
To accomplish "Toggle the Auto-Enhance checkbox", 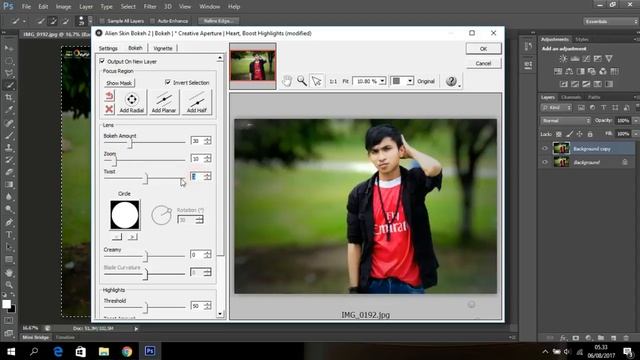I will click(x=153, y=21).
